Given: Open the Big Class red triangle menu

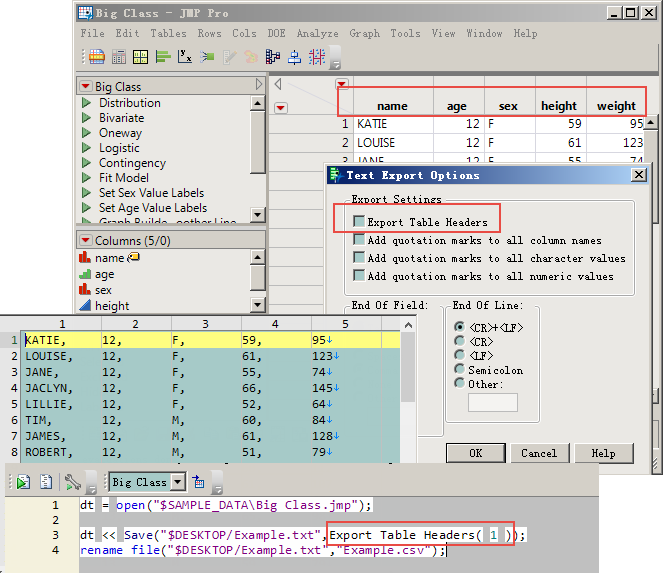Looking at the screenshot, I should pos(86,87).
